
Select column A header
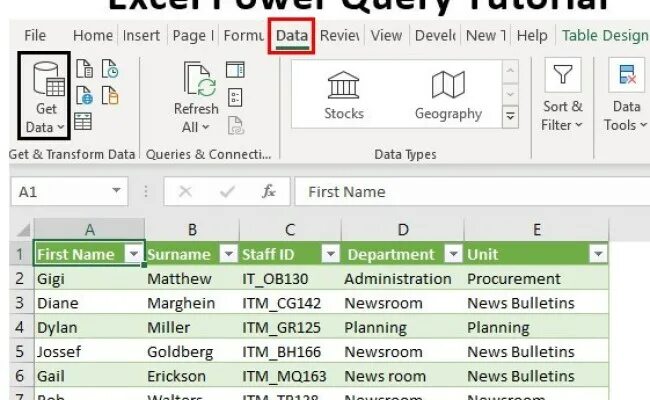tap(90, 230)
